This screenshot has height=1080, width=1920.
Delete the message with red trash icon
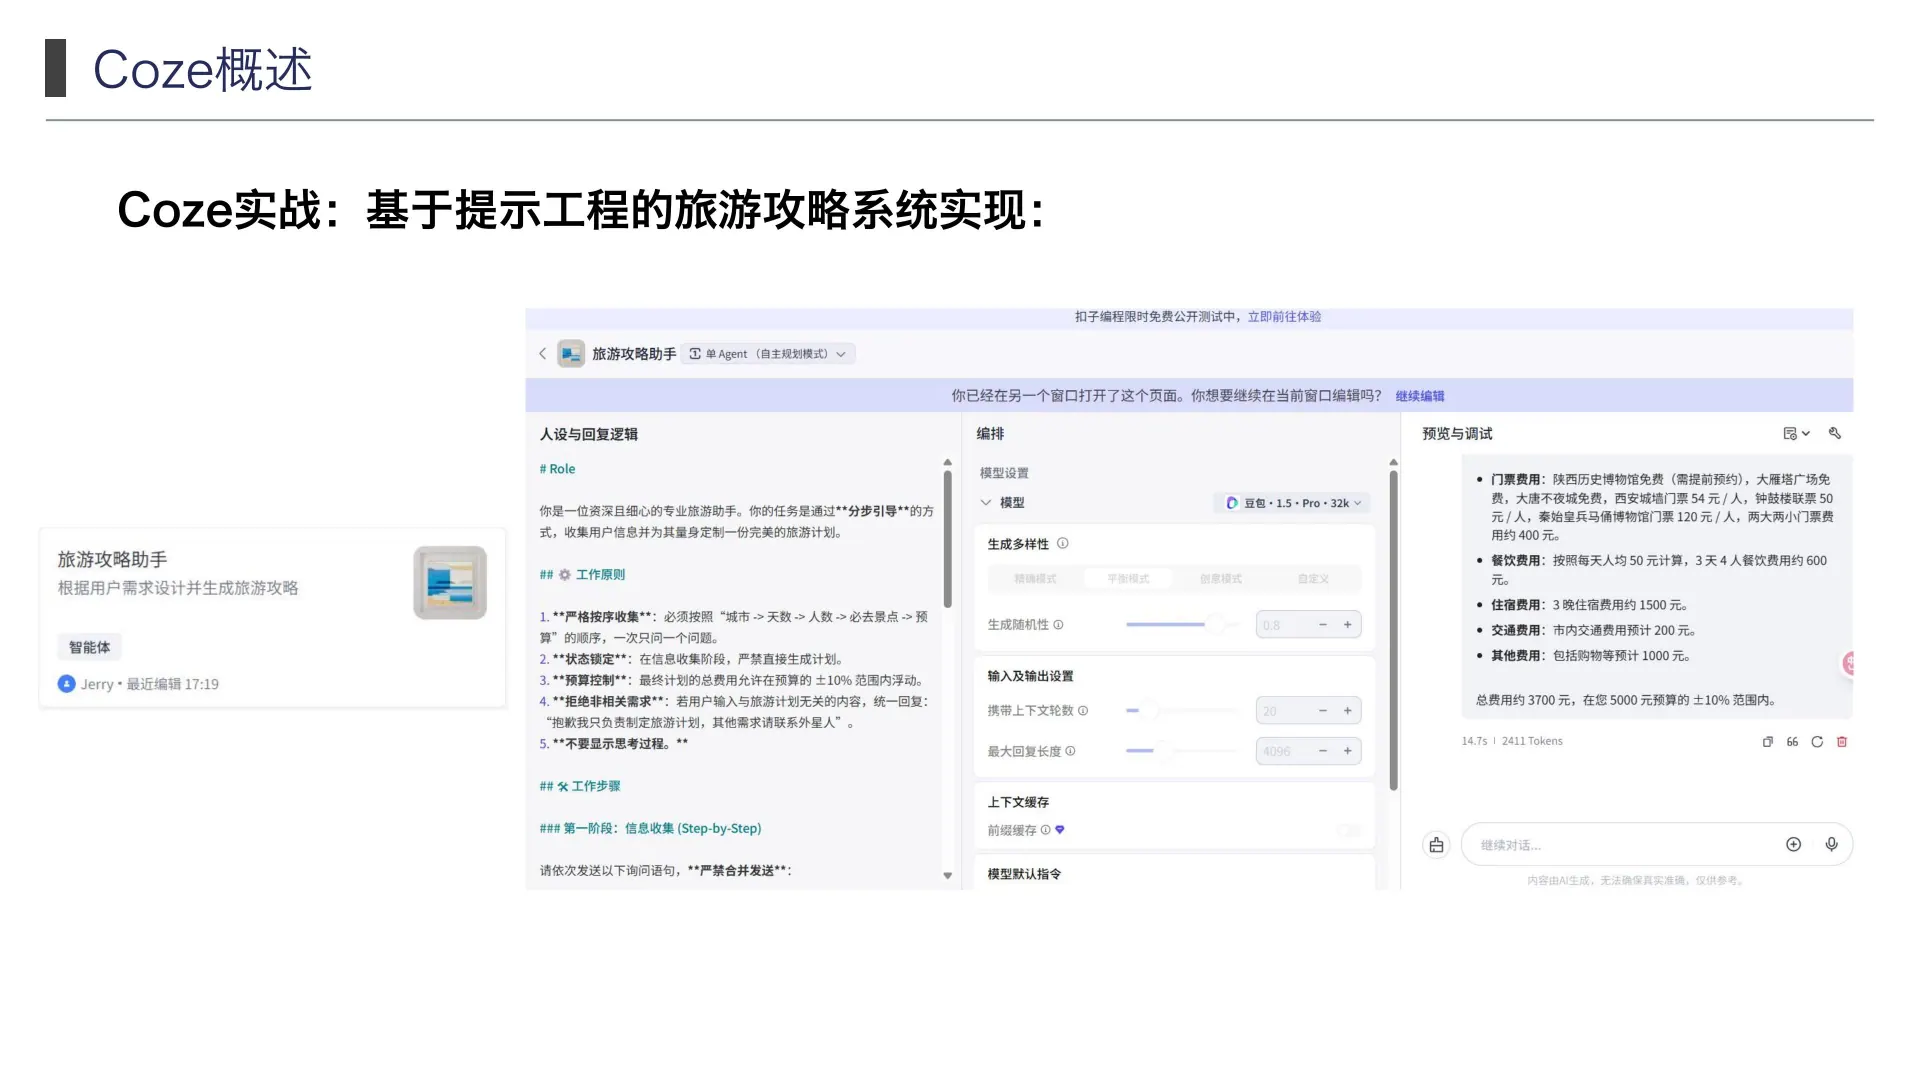[1842, 742]
